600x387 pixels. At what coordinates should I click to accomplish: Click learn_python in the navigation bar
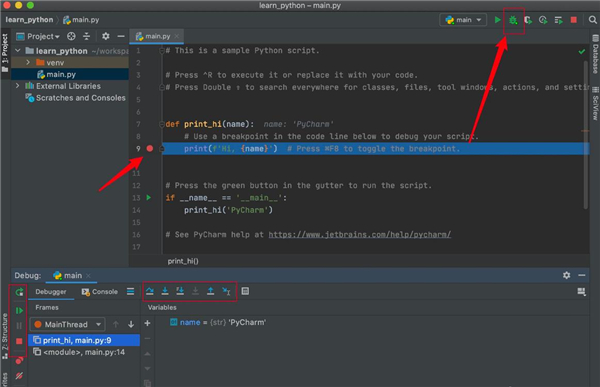coord(29,20)
